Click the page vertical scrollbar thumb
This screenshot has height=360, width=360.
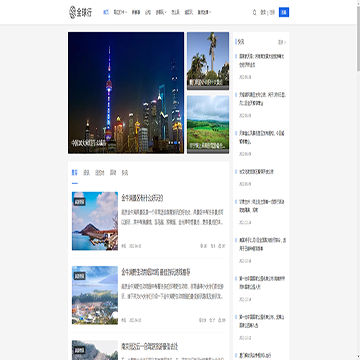[358, 36]
